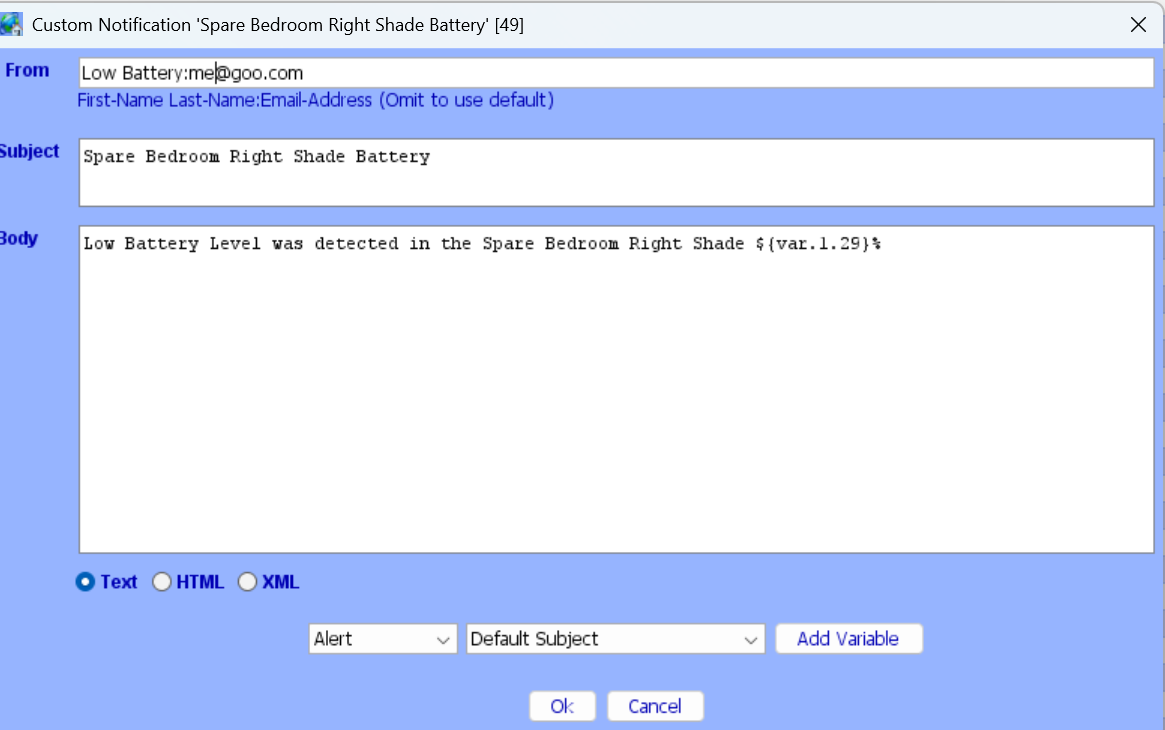Close the Custom Notification dialog
This screenshot has height=730, width=1165.
[1138, 25]
